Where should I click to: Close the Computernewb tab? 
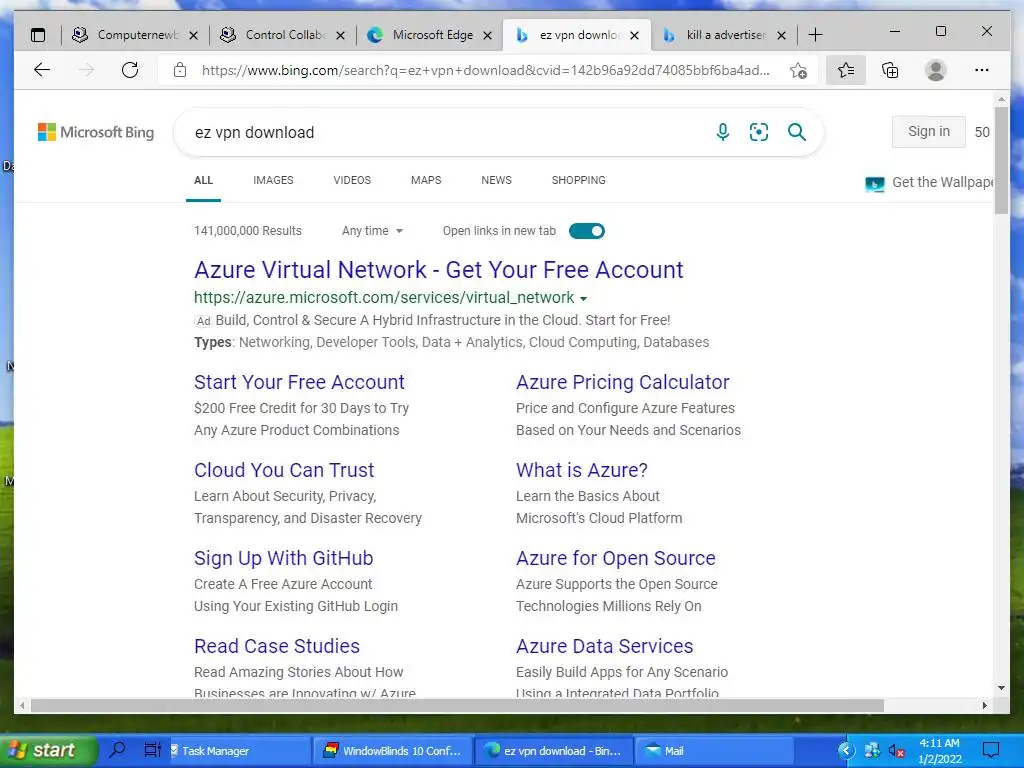pos(193,35)
